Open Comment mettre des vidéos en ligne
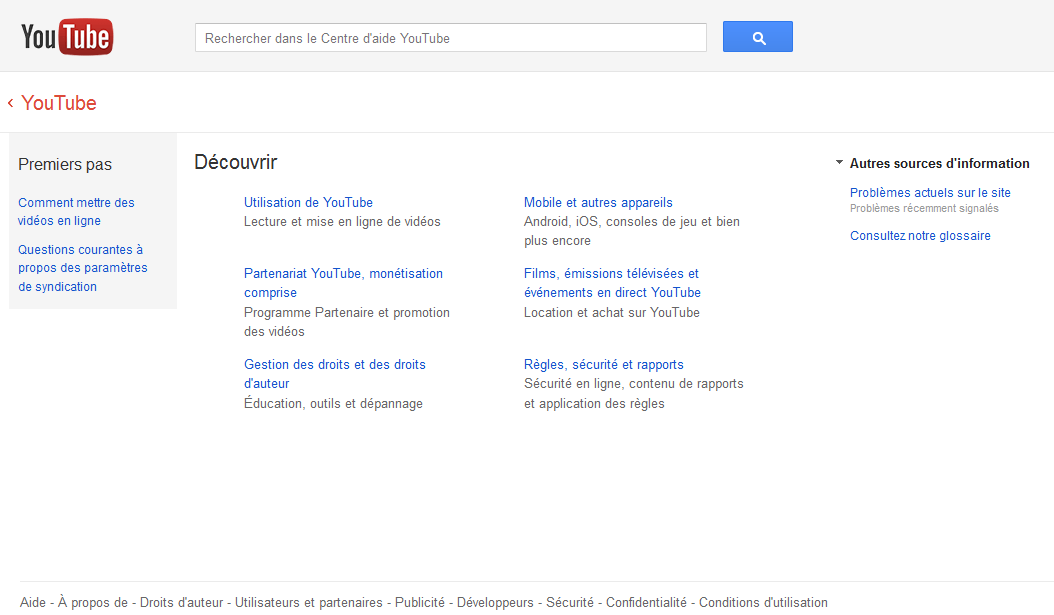 (76, 212)
